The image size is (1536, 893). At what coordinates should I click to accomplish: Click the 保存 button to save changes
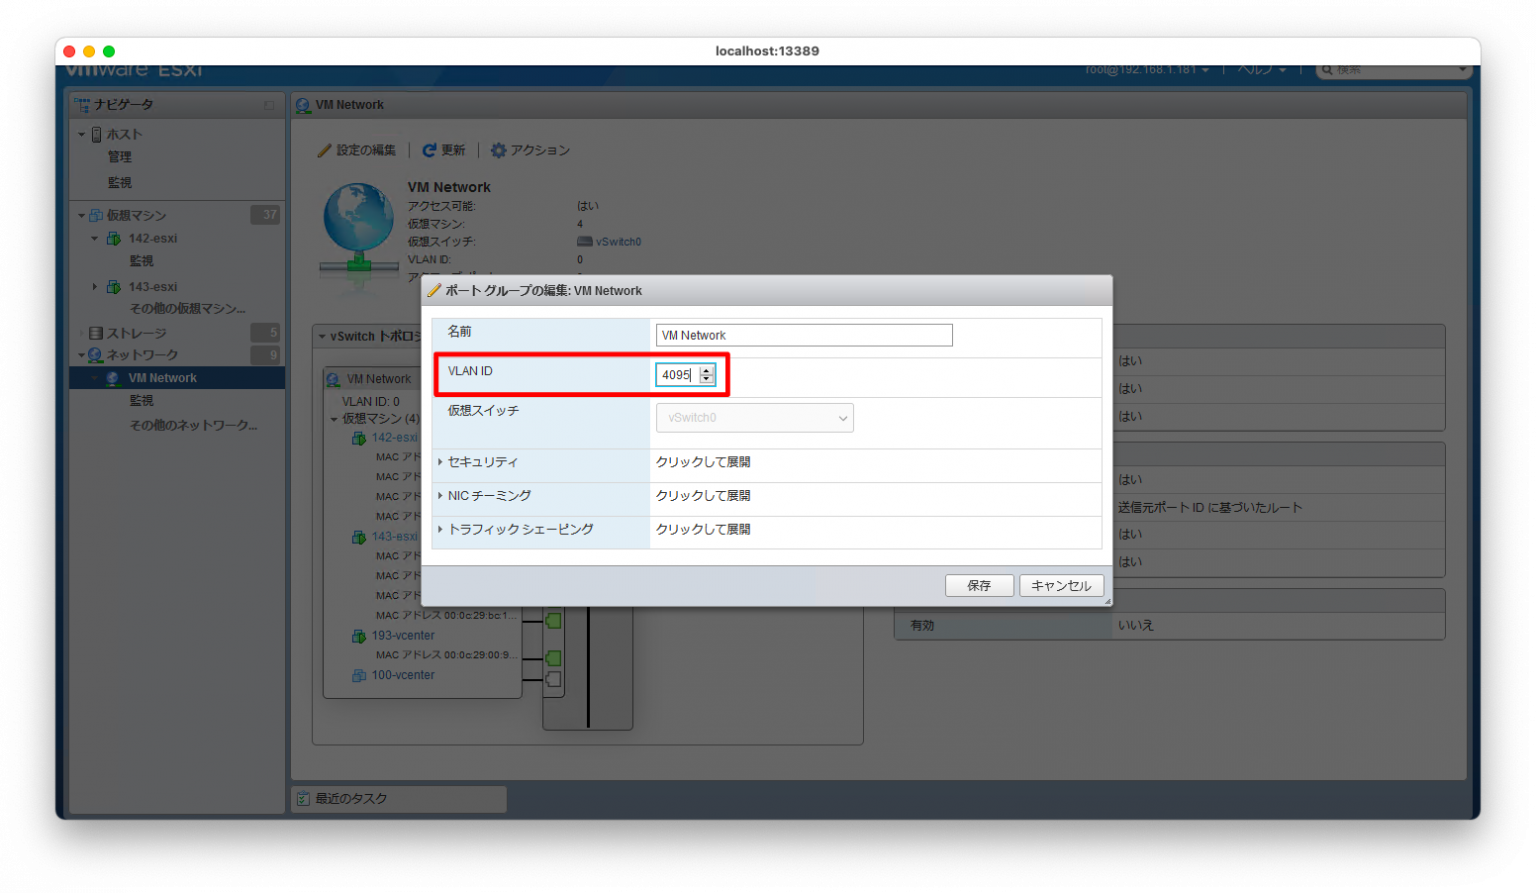[979, 585]
